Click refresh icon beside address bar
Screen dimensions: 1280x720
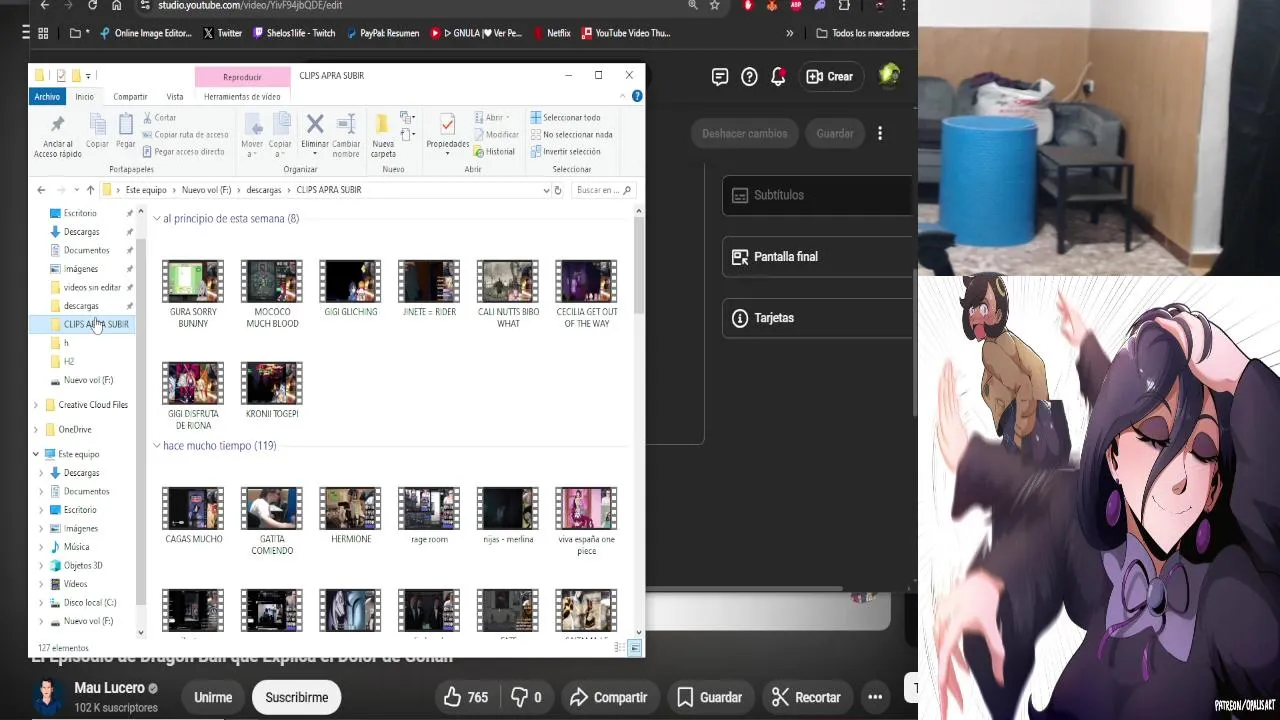tap(558, 190)
